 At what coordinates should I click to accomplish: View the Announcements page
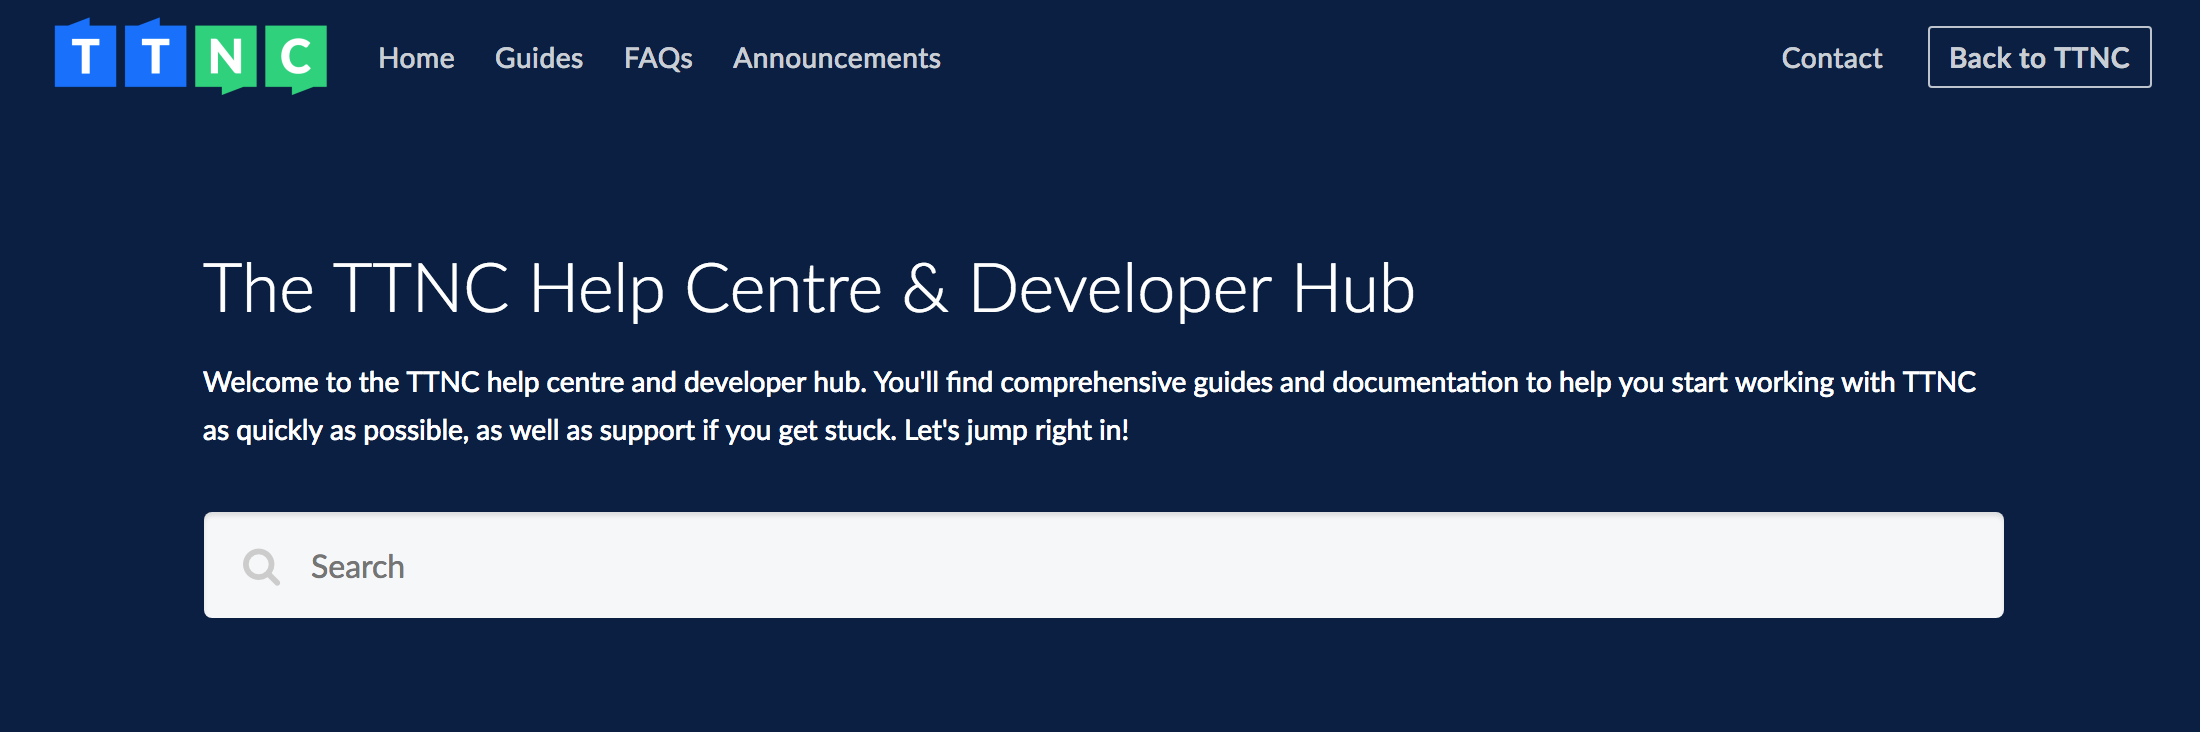837,58
